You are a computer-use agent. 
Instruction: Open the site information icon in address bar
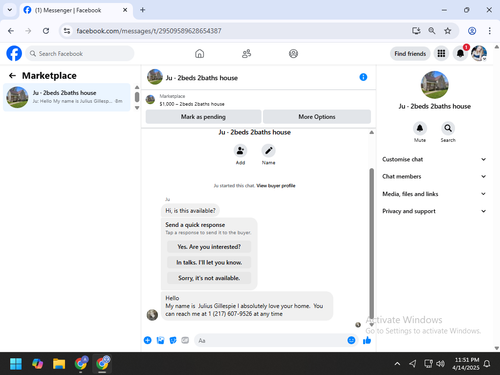point(67,31)
